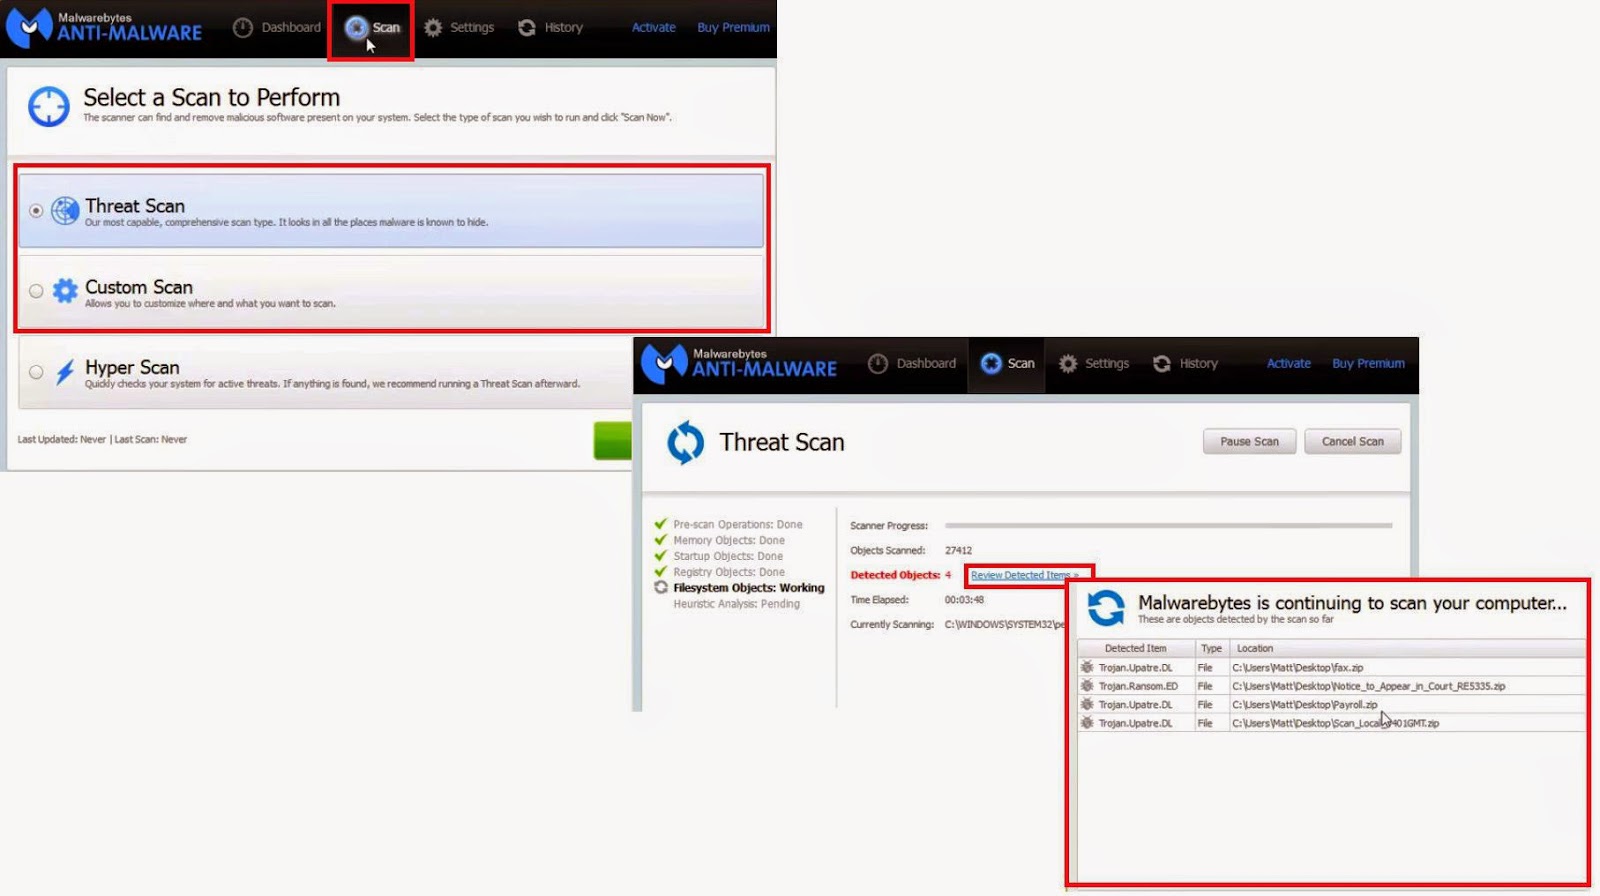Click the crosshair icon beside Select a Scan
The width and height of the screenshot is (1600, 896).
[48, 107]
